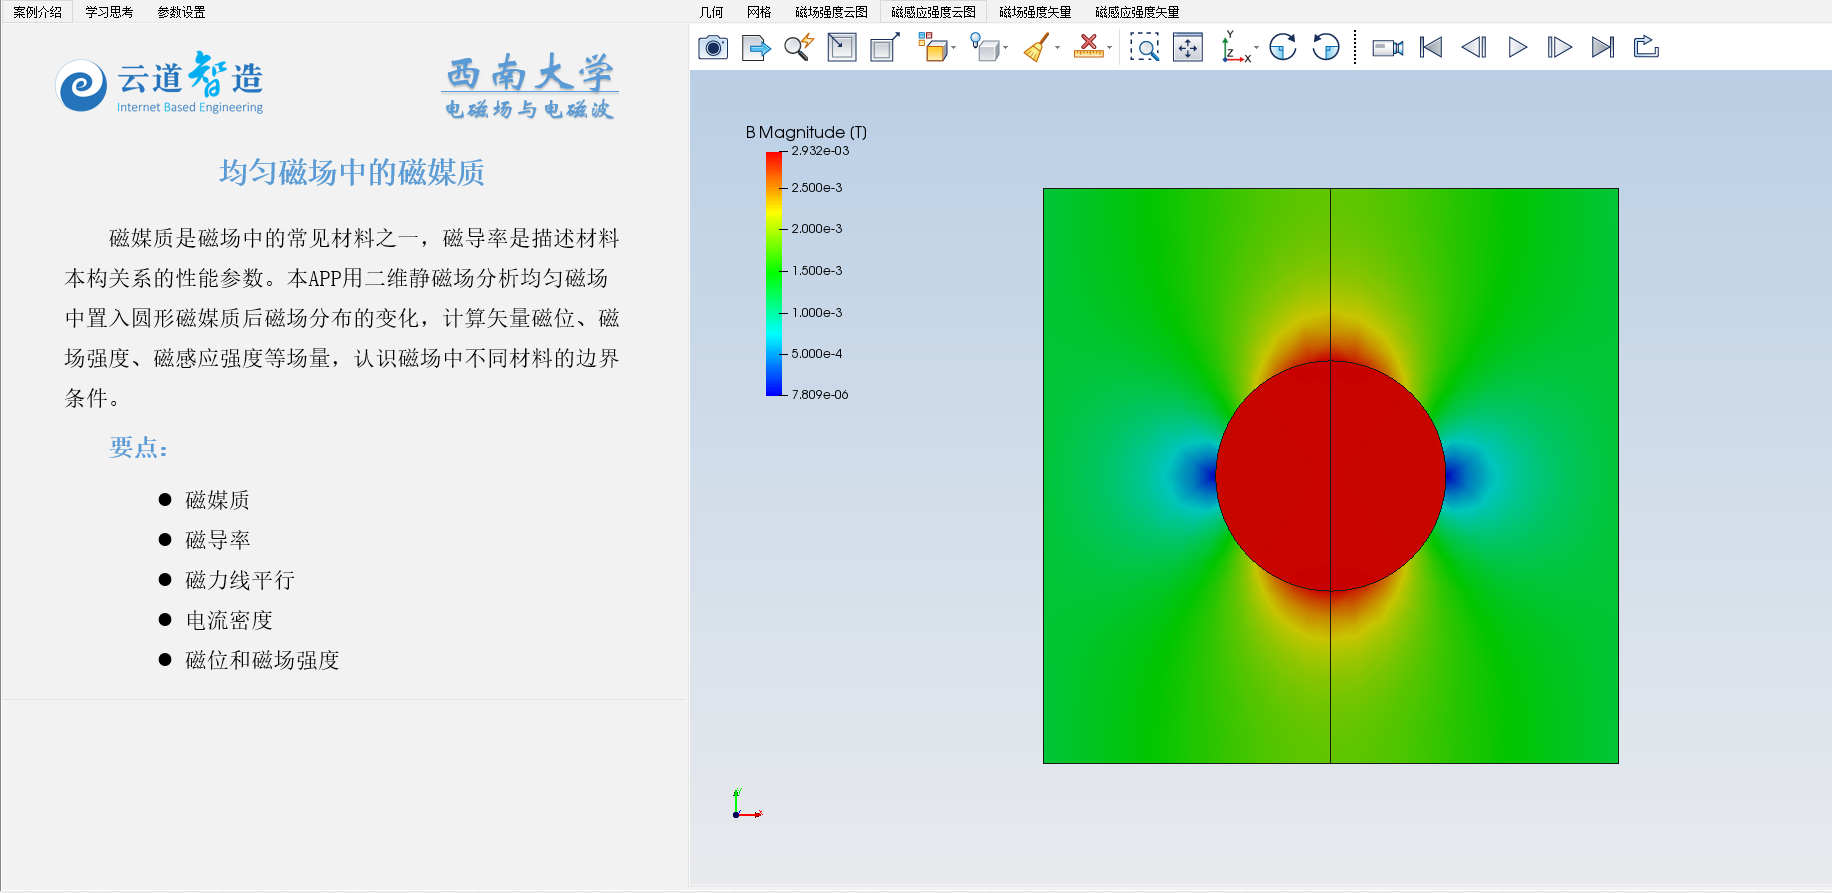Open the 网格 view tab
Image resolution: width=1832 pixels, height=893 pixels.
tap(759, 12)
